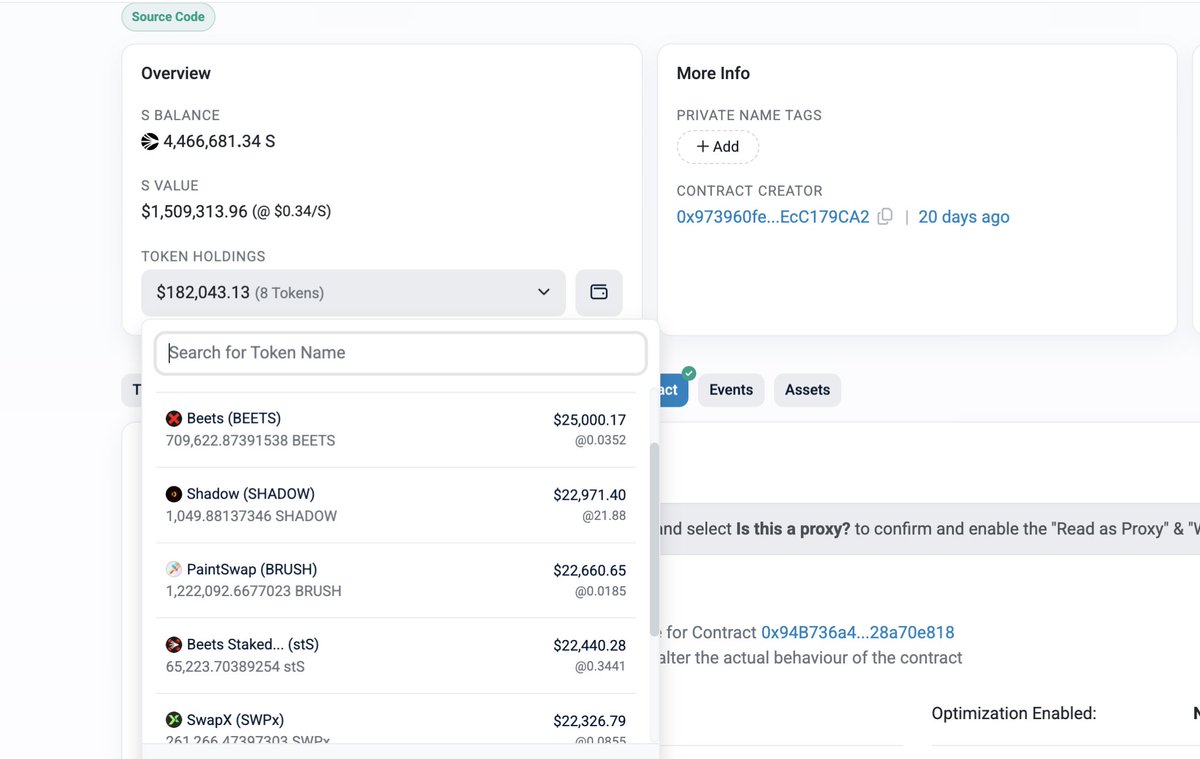Open the Assets tab
Viewport: 1200px width, 759px height.
[x=807, y=390]
